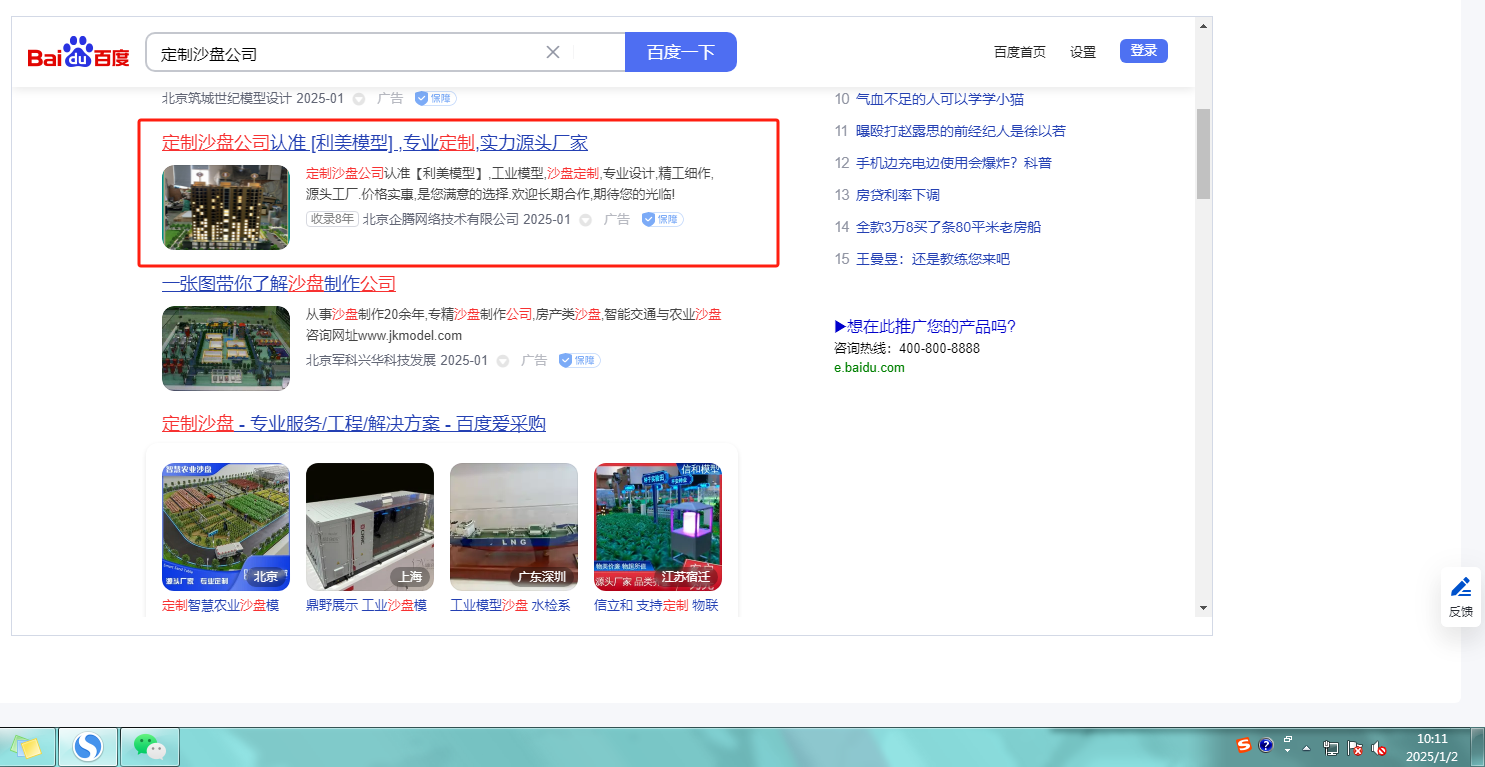Click the 北京 smart agriculture sand table image
The image size is (1485, 767).
(226, 527)
